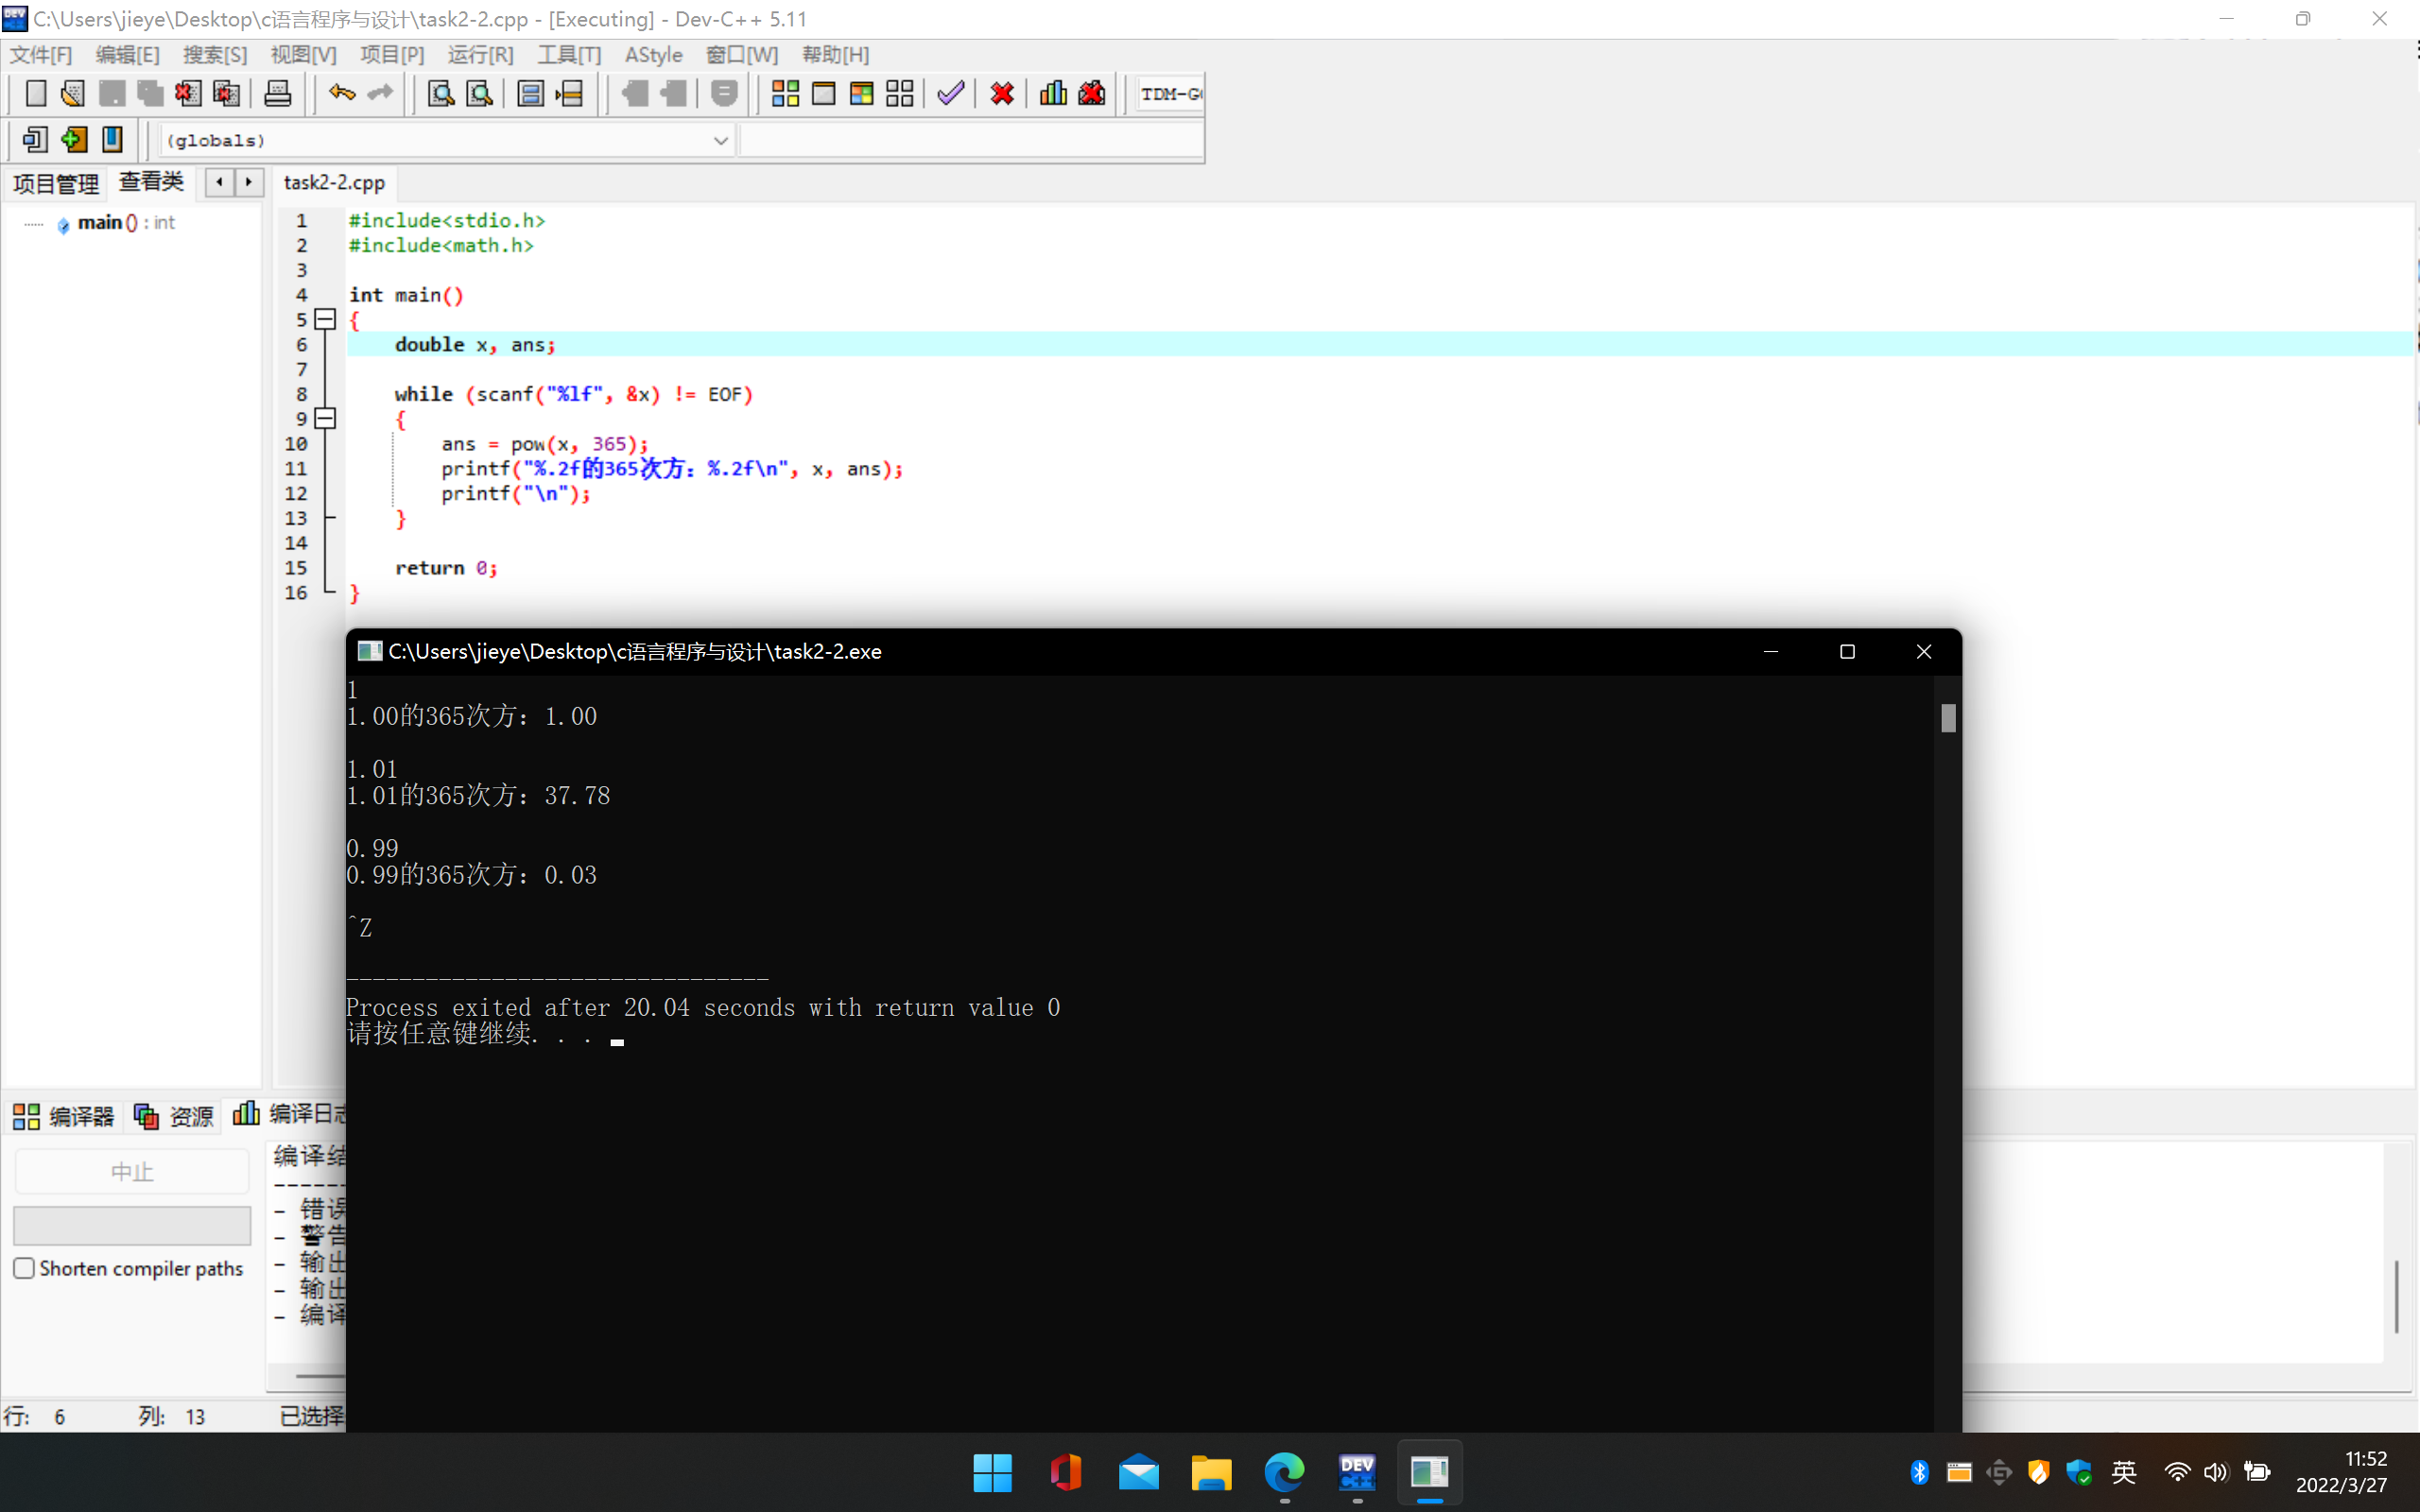The image size is (2420, 1512).
Task: Collapse the while-block fold at line 9
Action: coord(325,418)
